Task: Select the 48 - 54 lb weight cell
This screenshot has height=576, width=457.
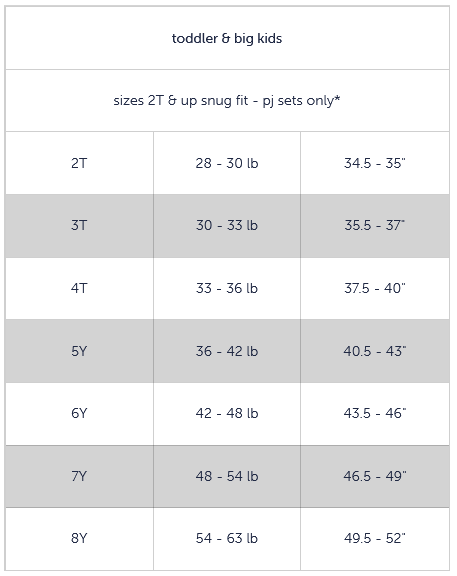Action: pos(227,476)
